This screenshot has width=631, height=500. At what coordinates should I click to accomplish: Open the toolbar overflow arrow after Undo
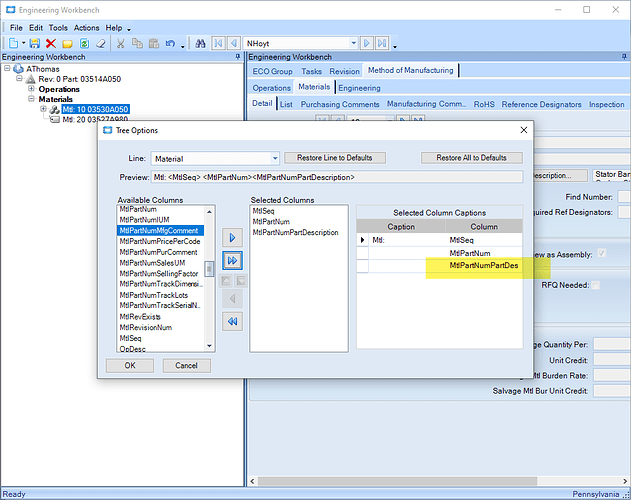click(182, 46)
